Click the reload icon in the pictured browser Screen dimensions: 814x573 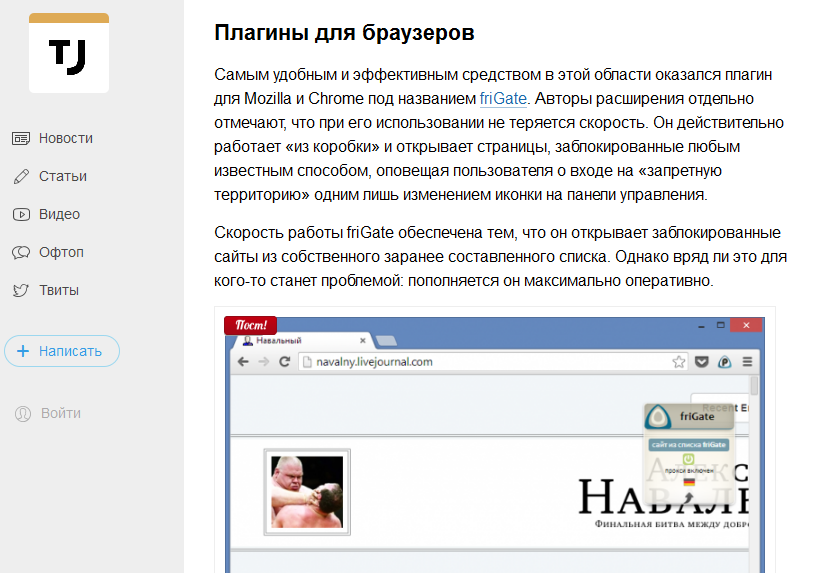284,362
